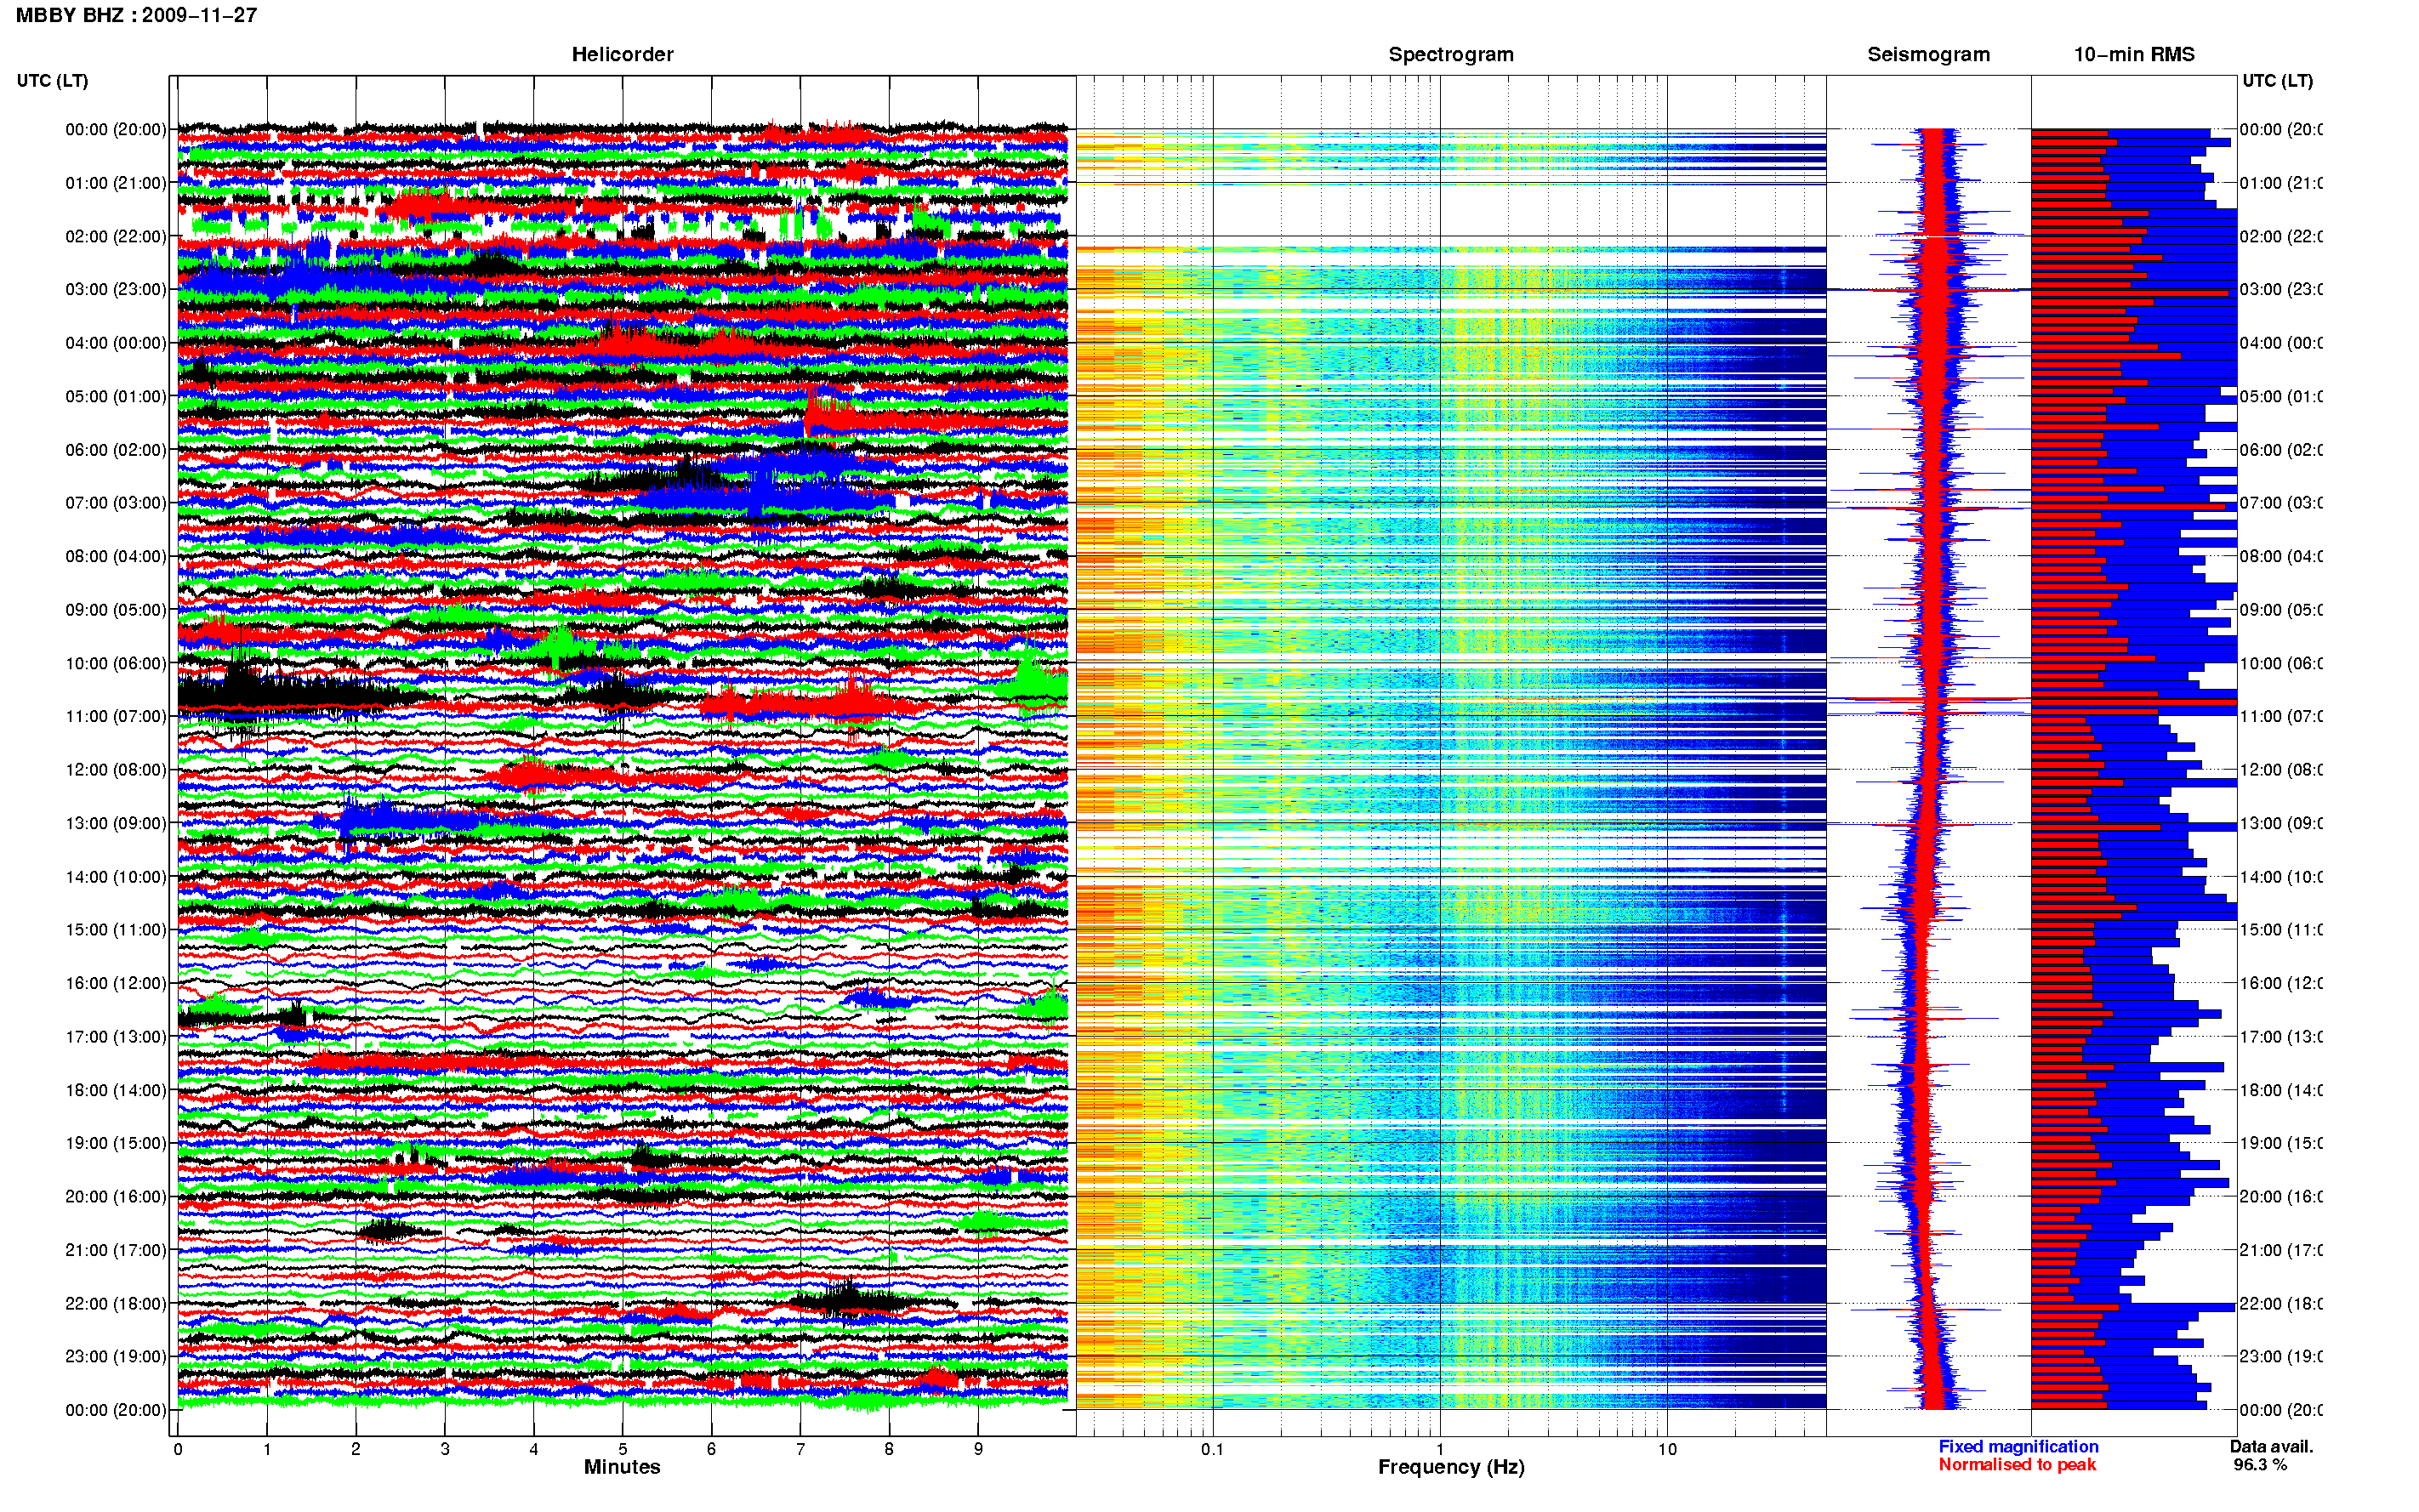Click the 96.3 % data availability value
This screenshot has width=2419, height=1512.
click(2260, 1464)
